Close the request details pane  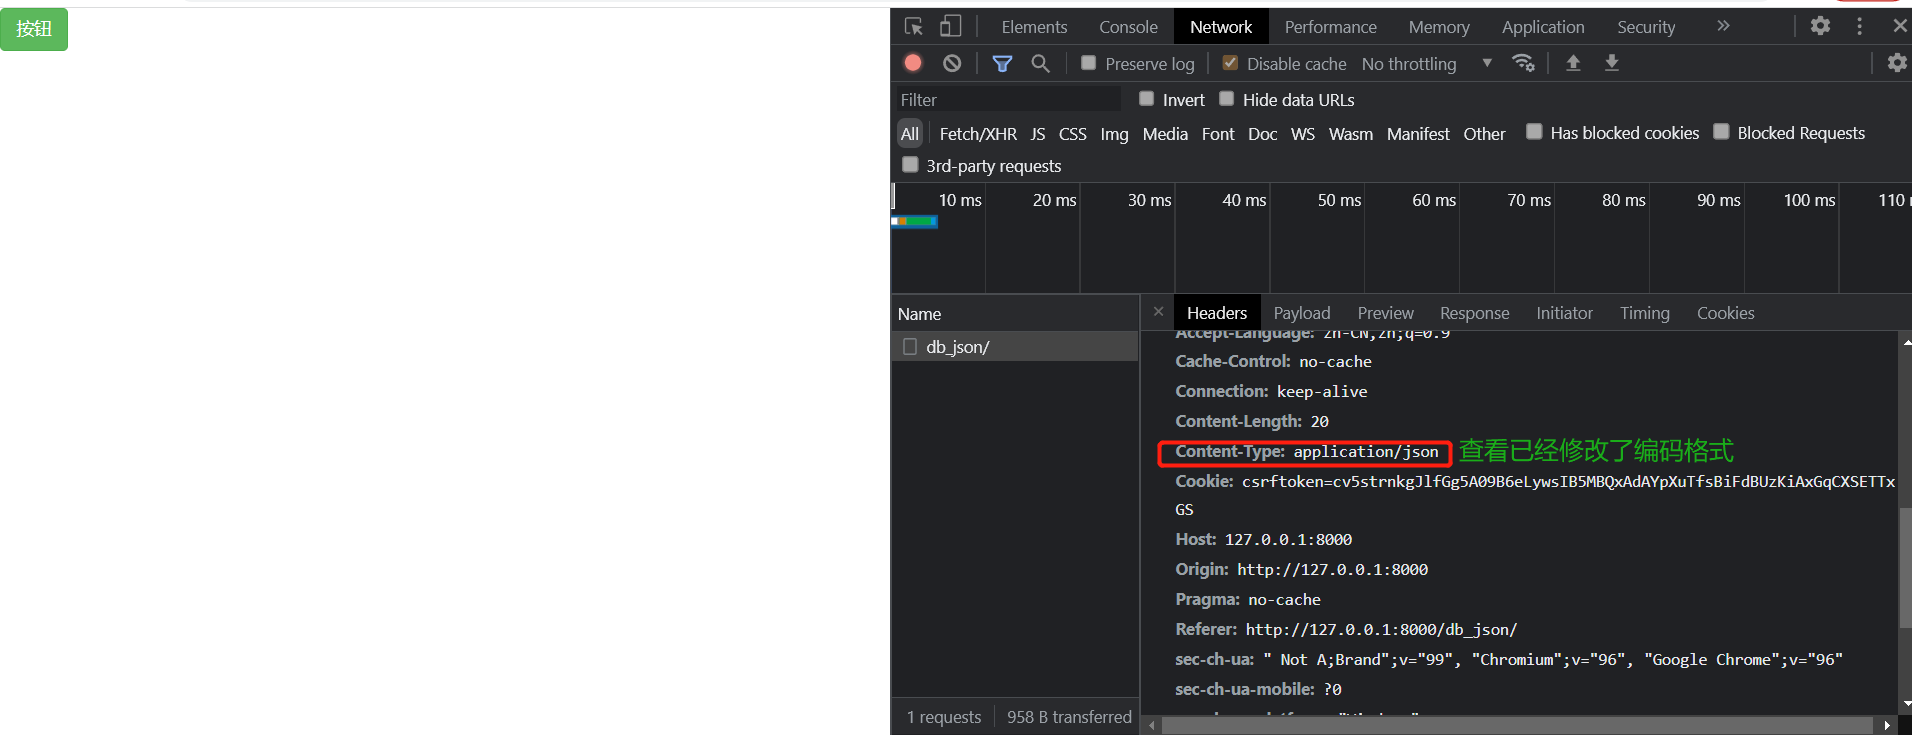pyautogui.click(x=1158, y=312)
